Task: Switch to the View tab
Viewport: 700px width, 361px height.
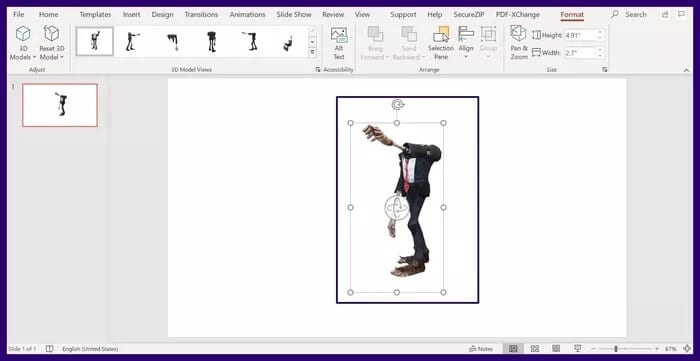Action: point(362,14)
